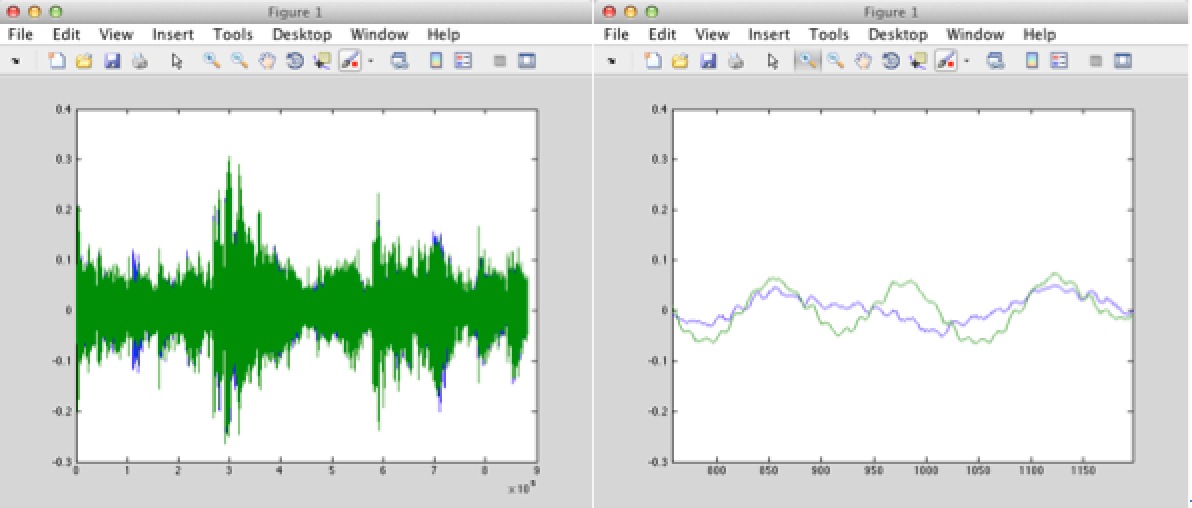Screen dimensions: 1192x508
Task: Click Print Figure icon in left window
Action: pos(139,62)
